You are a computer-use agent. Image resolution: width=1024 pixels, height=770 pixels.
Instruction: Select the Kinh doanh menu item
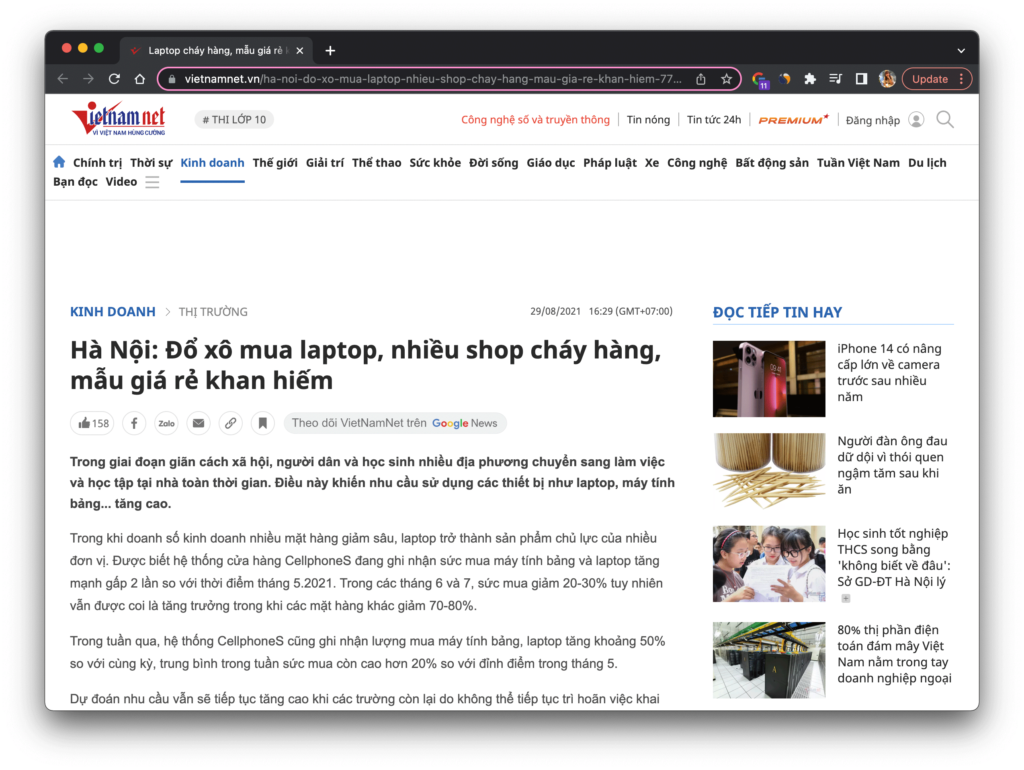pyautogui.click(x=212, y=163)
